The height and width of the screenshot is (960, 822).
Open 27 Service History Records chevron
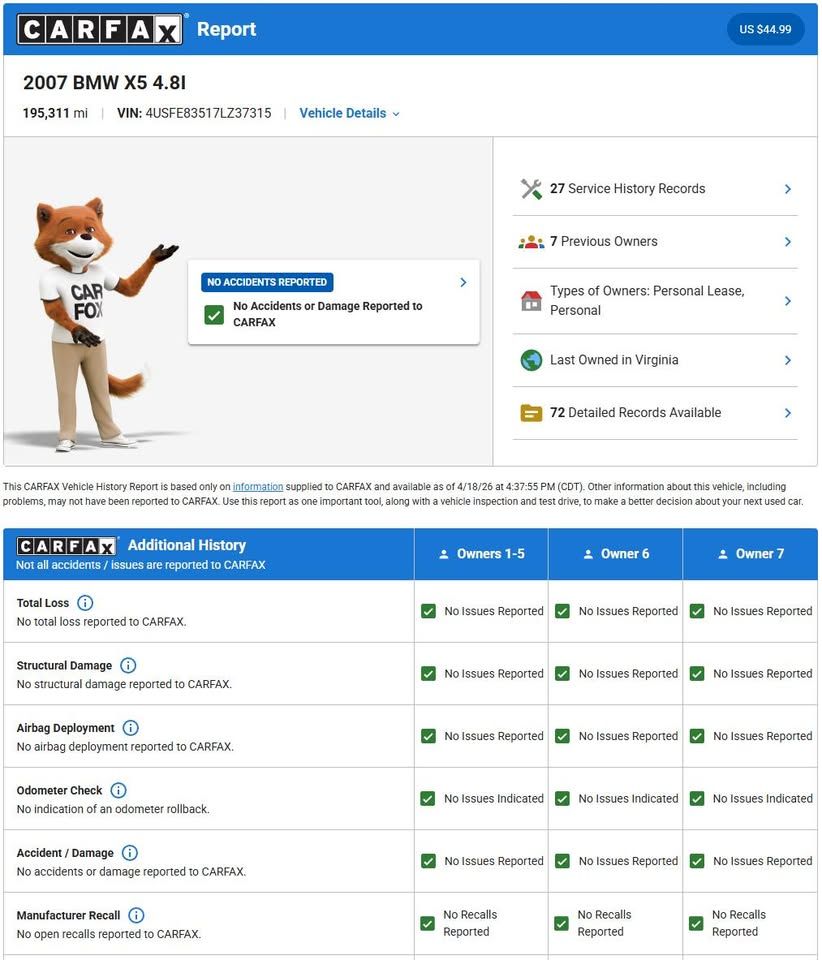pos(788,189)
